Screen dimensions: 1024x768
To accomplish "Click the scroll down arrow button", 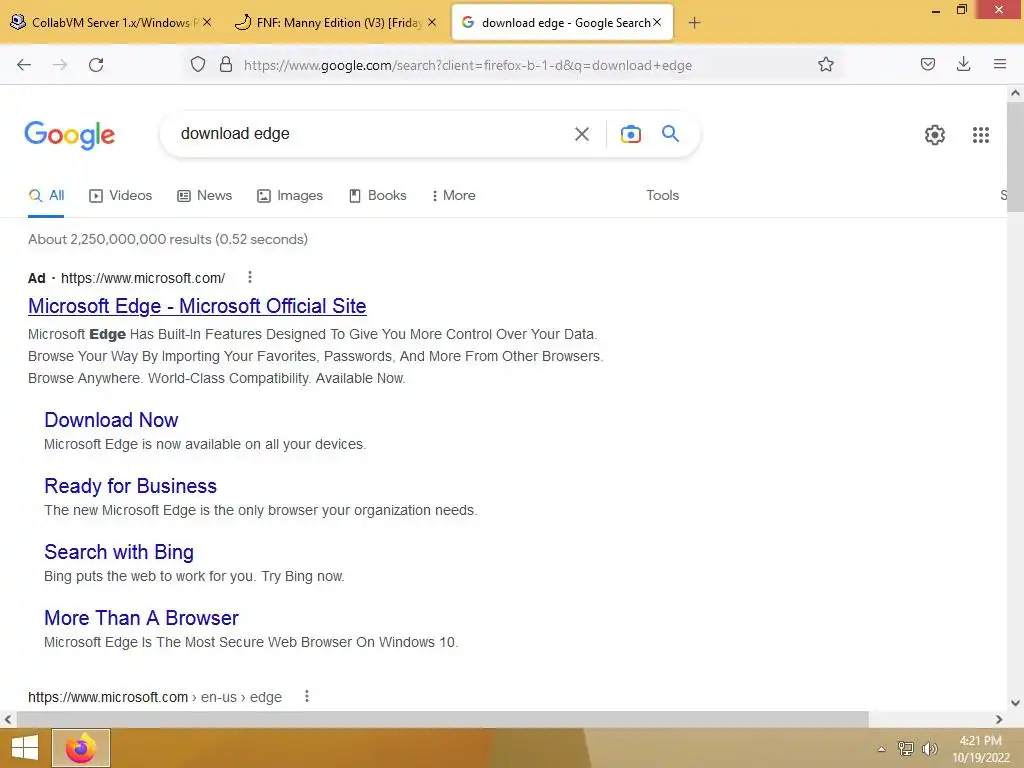I will [1015, 703].
